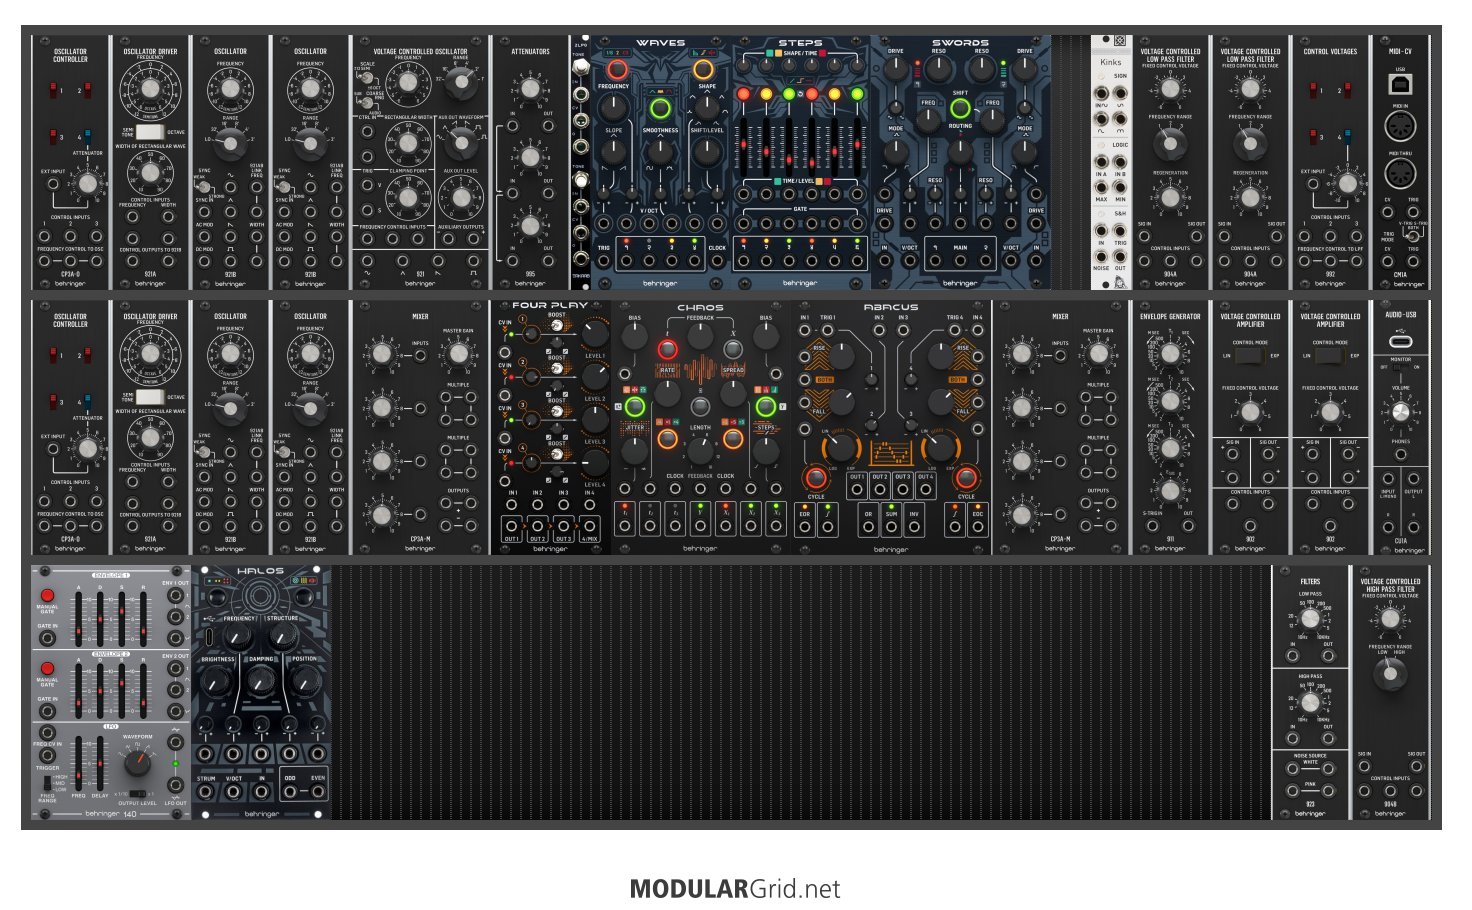The width and height of the screenshot is (1472, 910).
Task: Click the MIDI THRU socket on CM1A
Action: tap(1400, 173)
